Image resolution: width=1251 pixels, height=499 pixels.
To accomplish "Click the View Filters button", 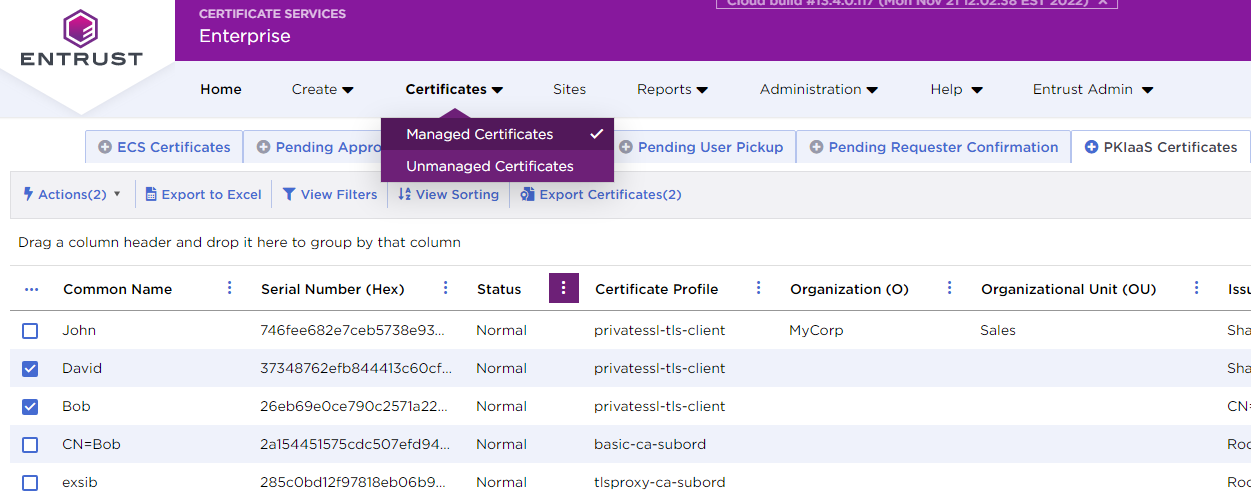I will 329,195.
